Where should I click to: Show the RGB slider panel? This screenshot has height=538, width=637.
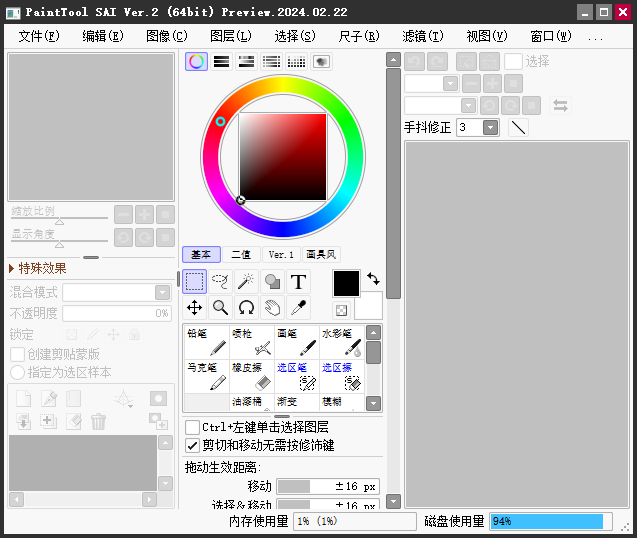tap(221, 62)
